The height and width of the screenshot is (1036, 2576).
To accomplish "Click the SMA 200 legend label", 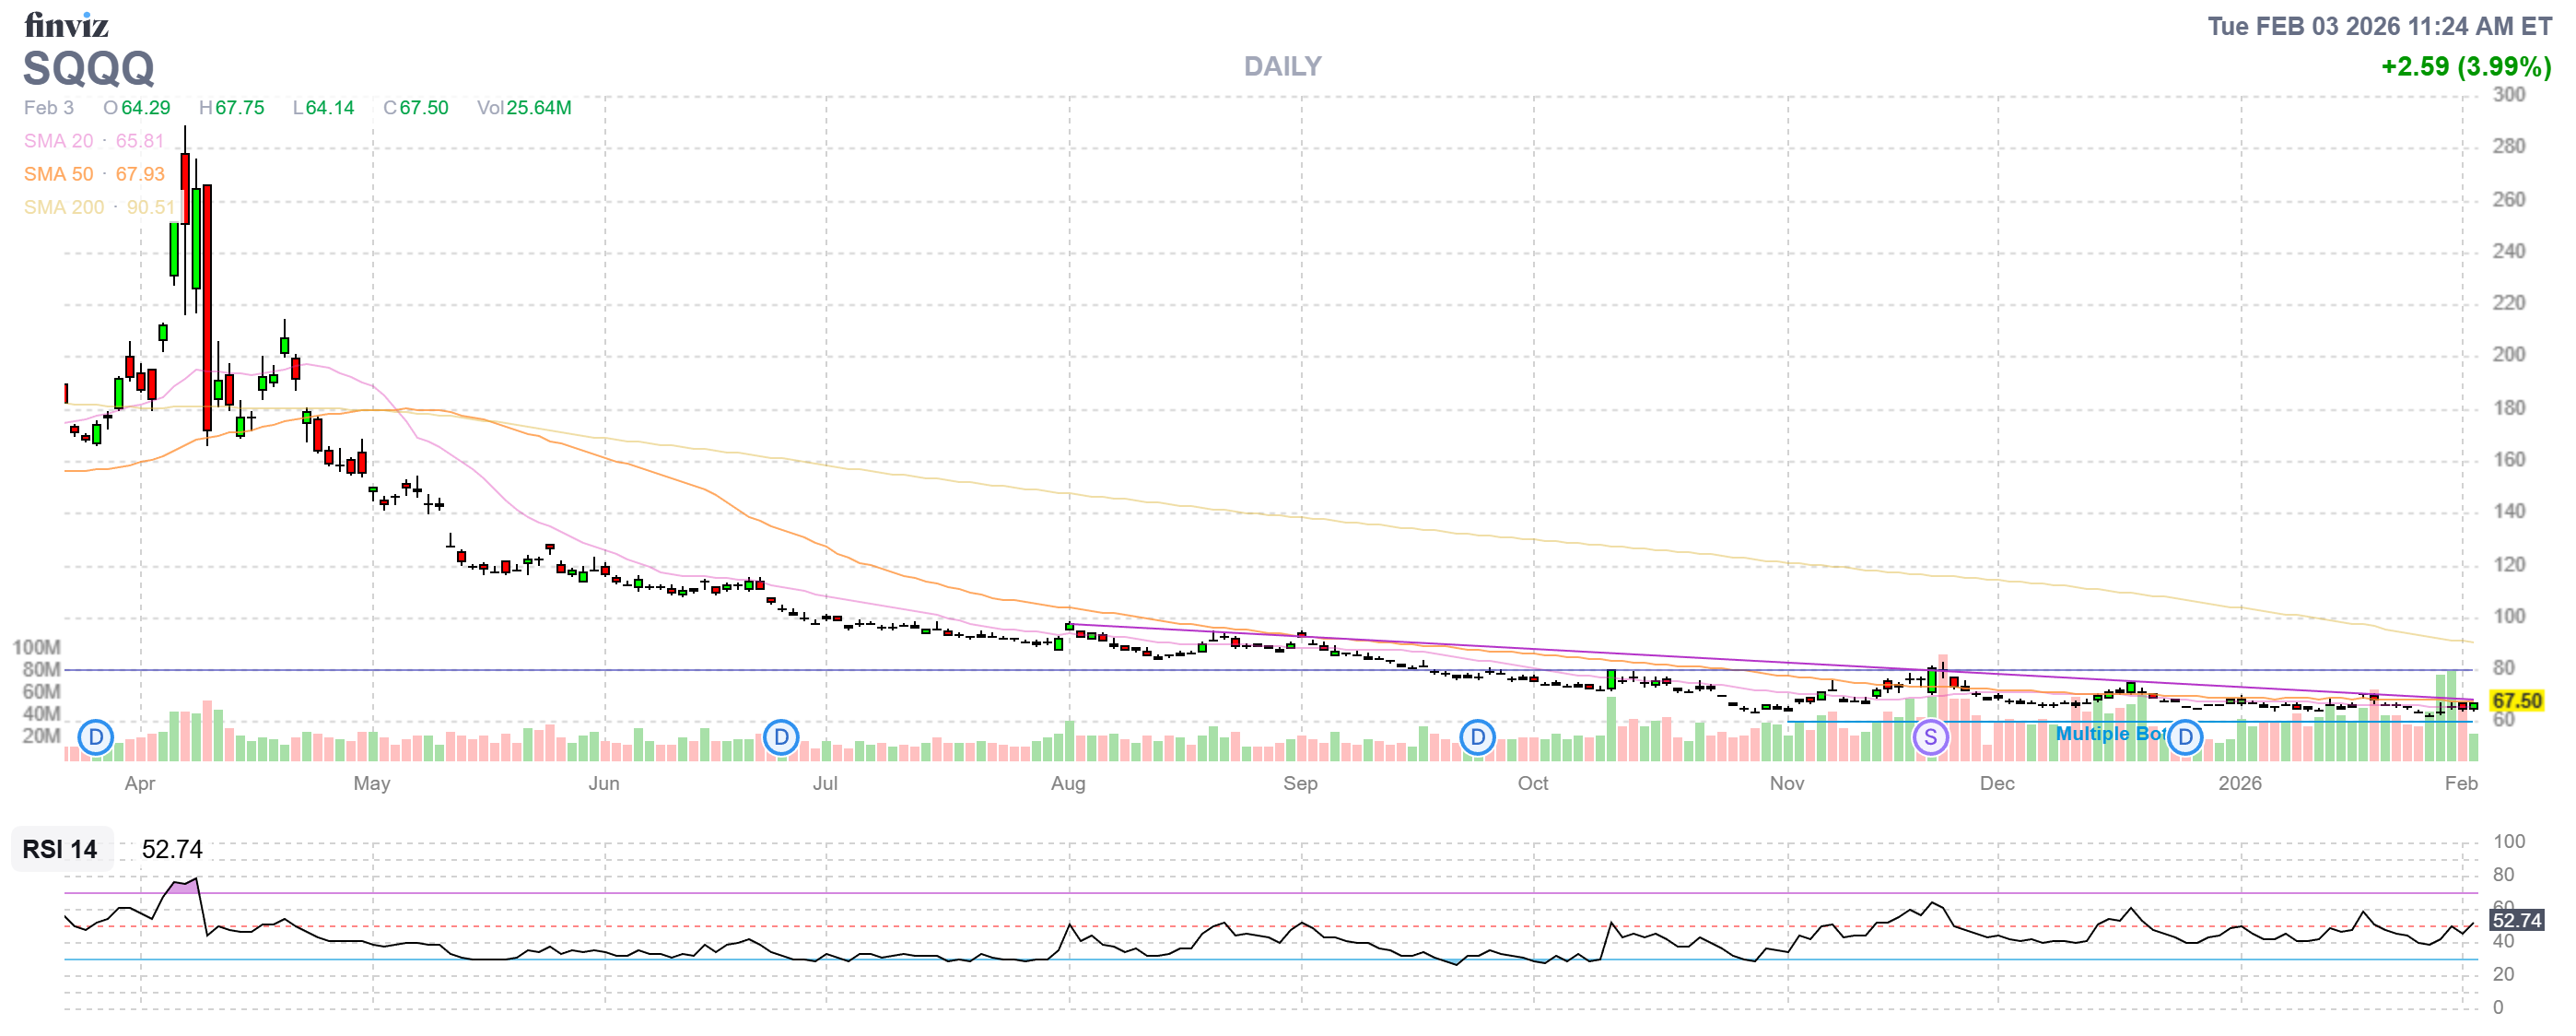I will 64,207.
